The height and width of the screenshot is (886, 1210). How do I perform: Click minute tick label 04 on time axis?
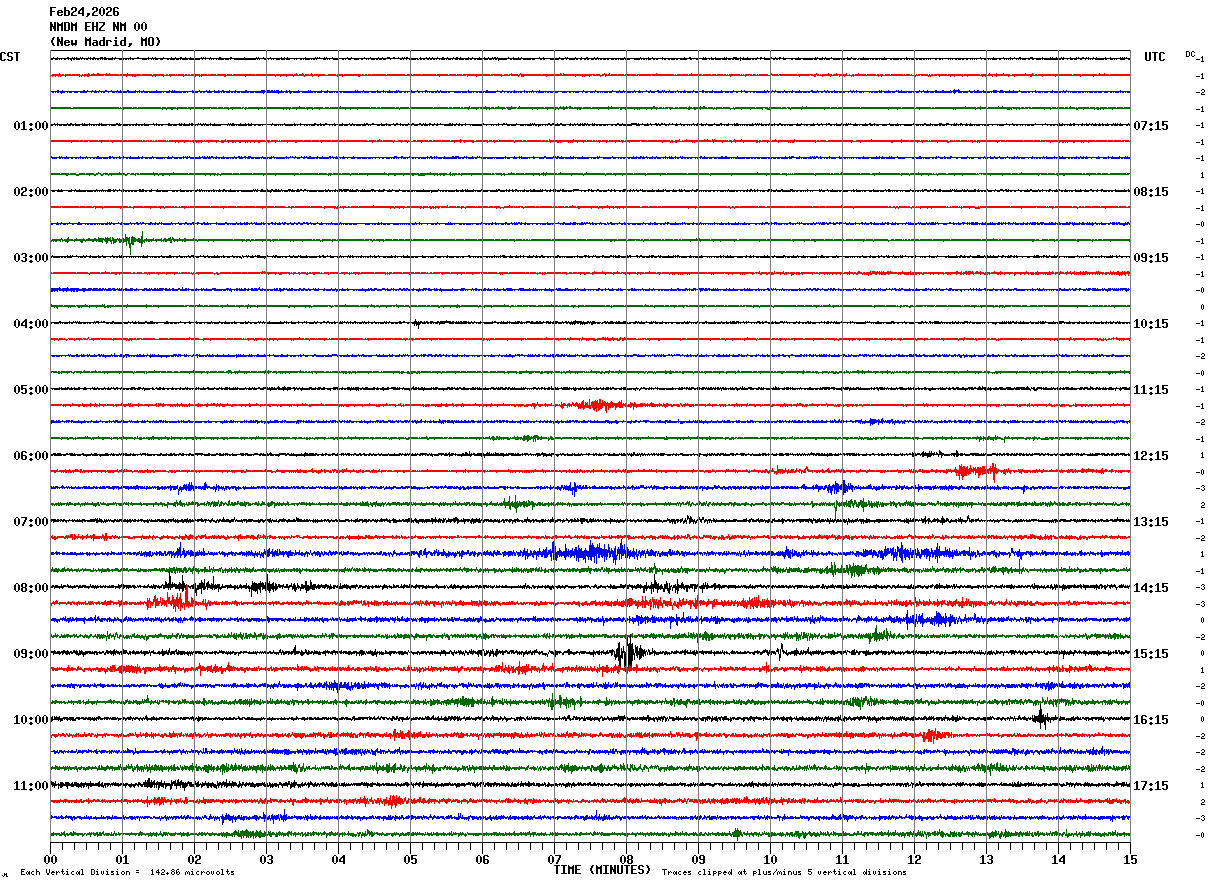tap(338, 859)
